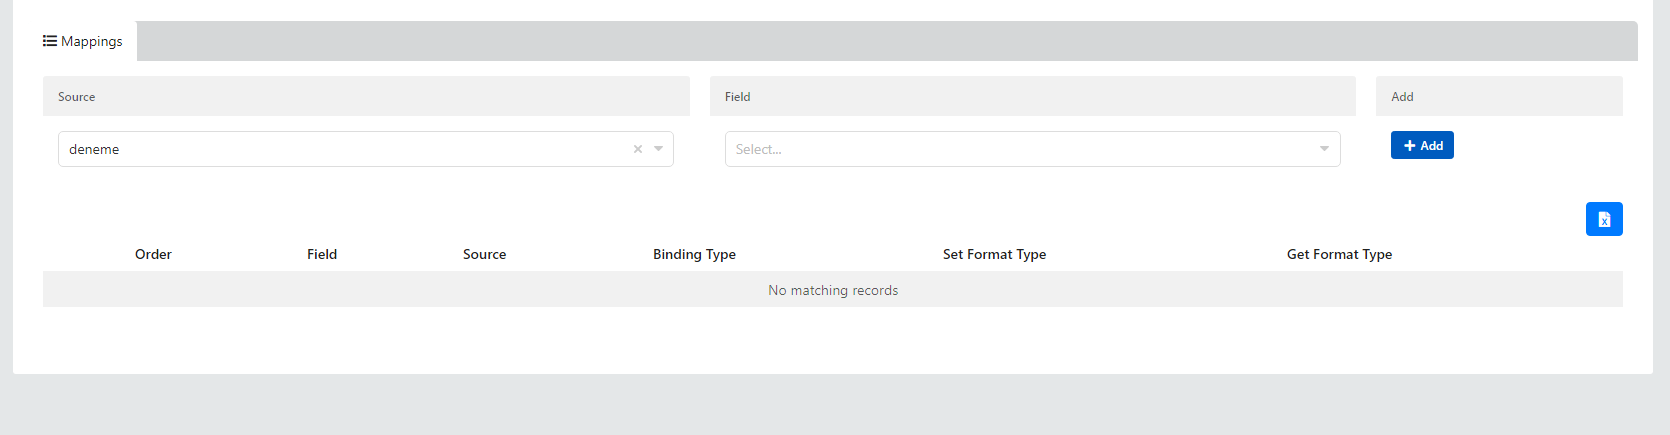Click the 'deneme' selected source value
This screenshot has height=435, width=1670.
point(94,149)
